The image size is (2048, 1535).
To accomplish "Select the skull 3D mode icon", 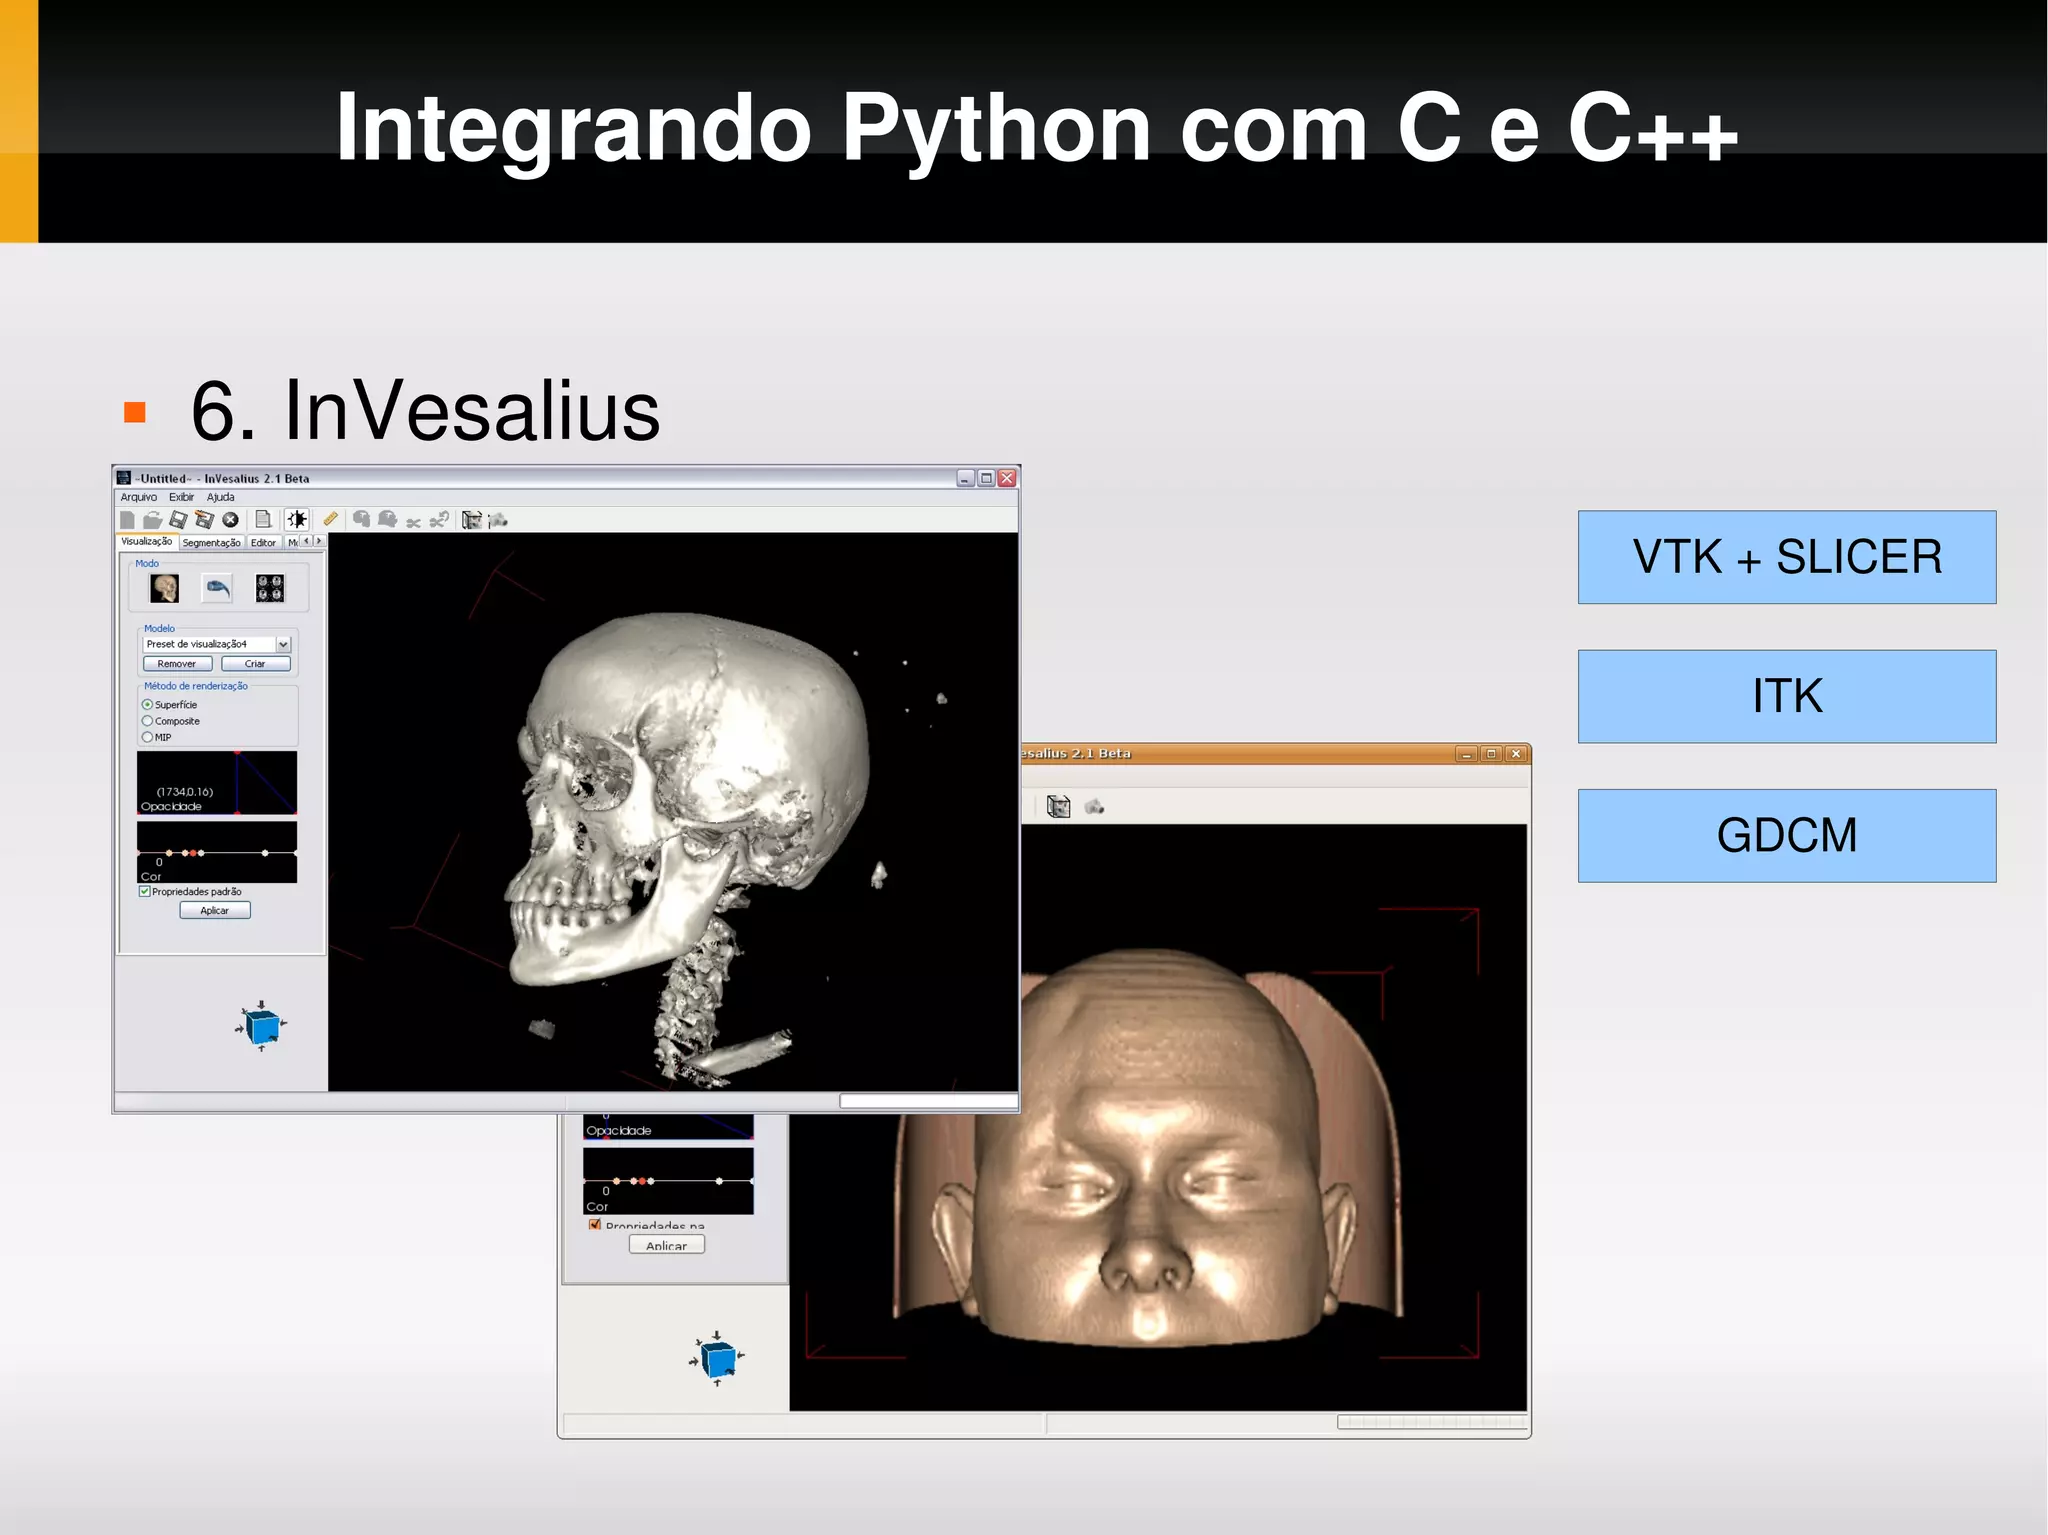I will tap(164, 588).
